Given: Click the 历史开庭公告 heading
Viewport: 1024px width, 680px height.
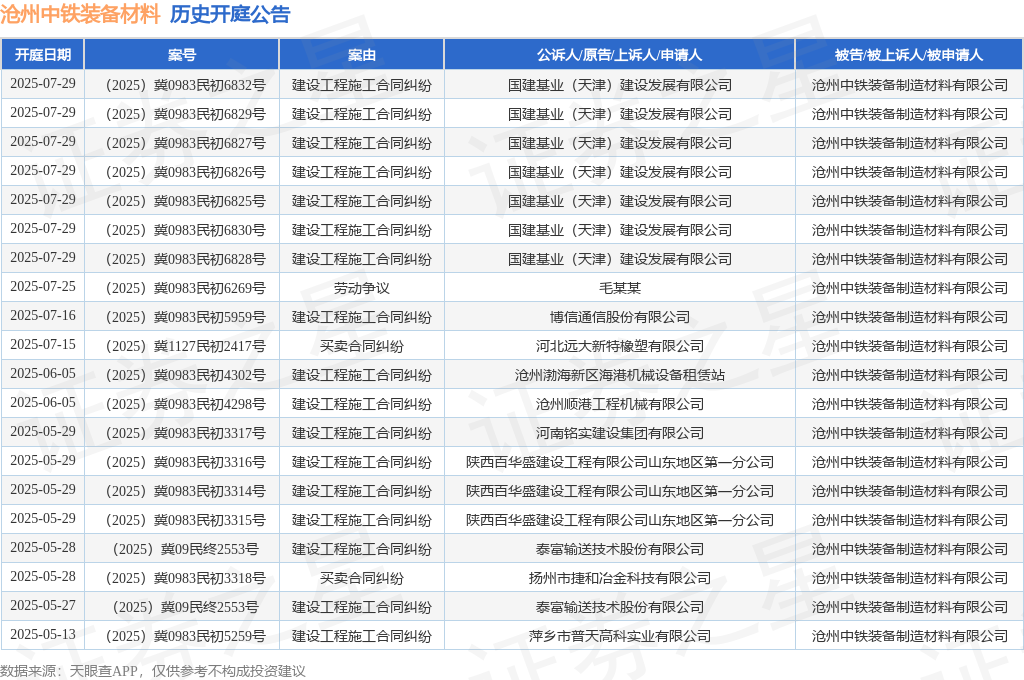Looking at the screenshot, I should pyautogui.click(x=230, y=14).
